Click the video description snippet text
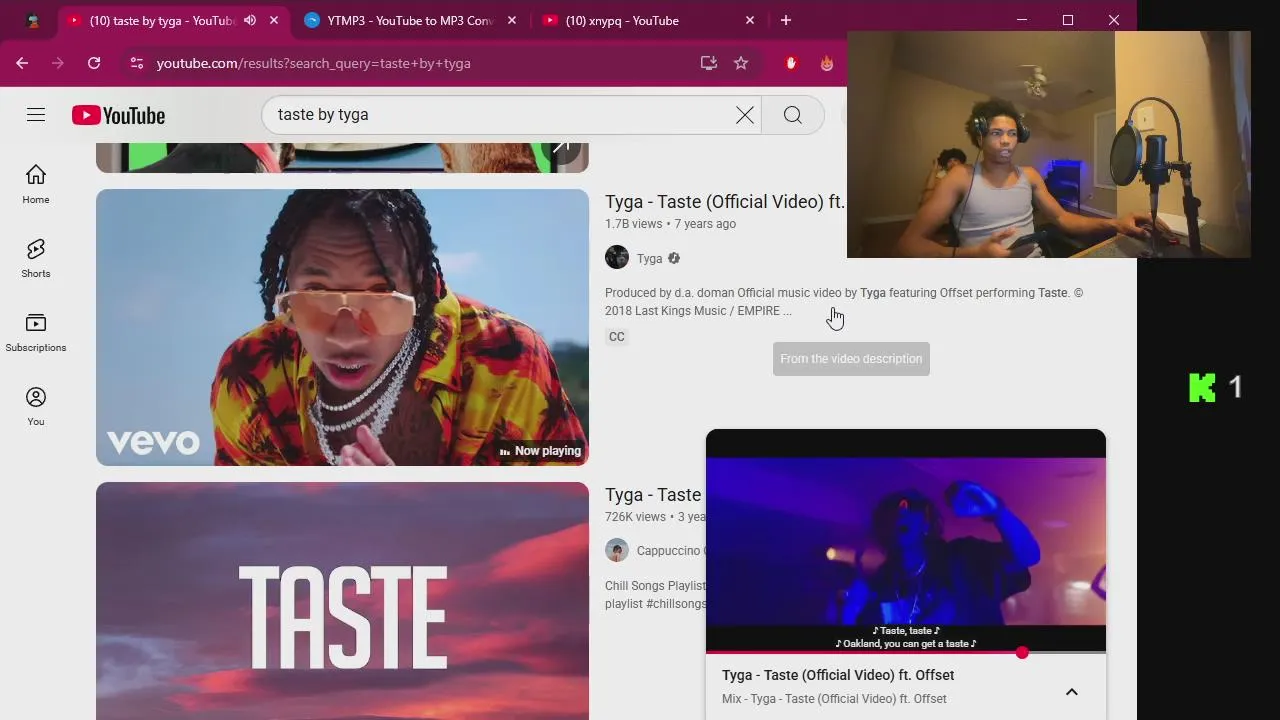 844,302
